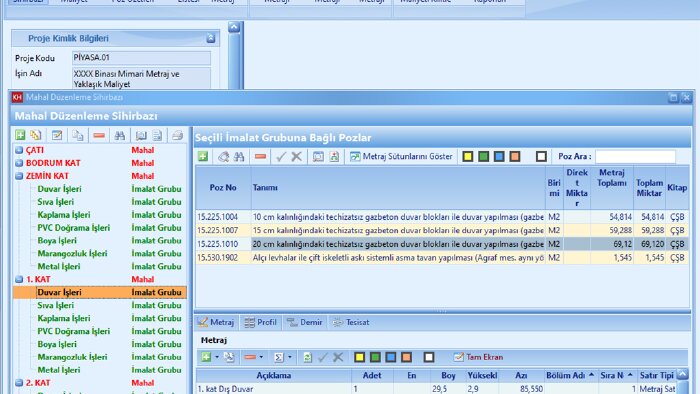Screen dimensions: 700x394
Task: Select Sıva İşleri under ZEMİN KAT
Action: (x=55, y=202)
